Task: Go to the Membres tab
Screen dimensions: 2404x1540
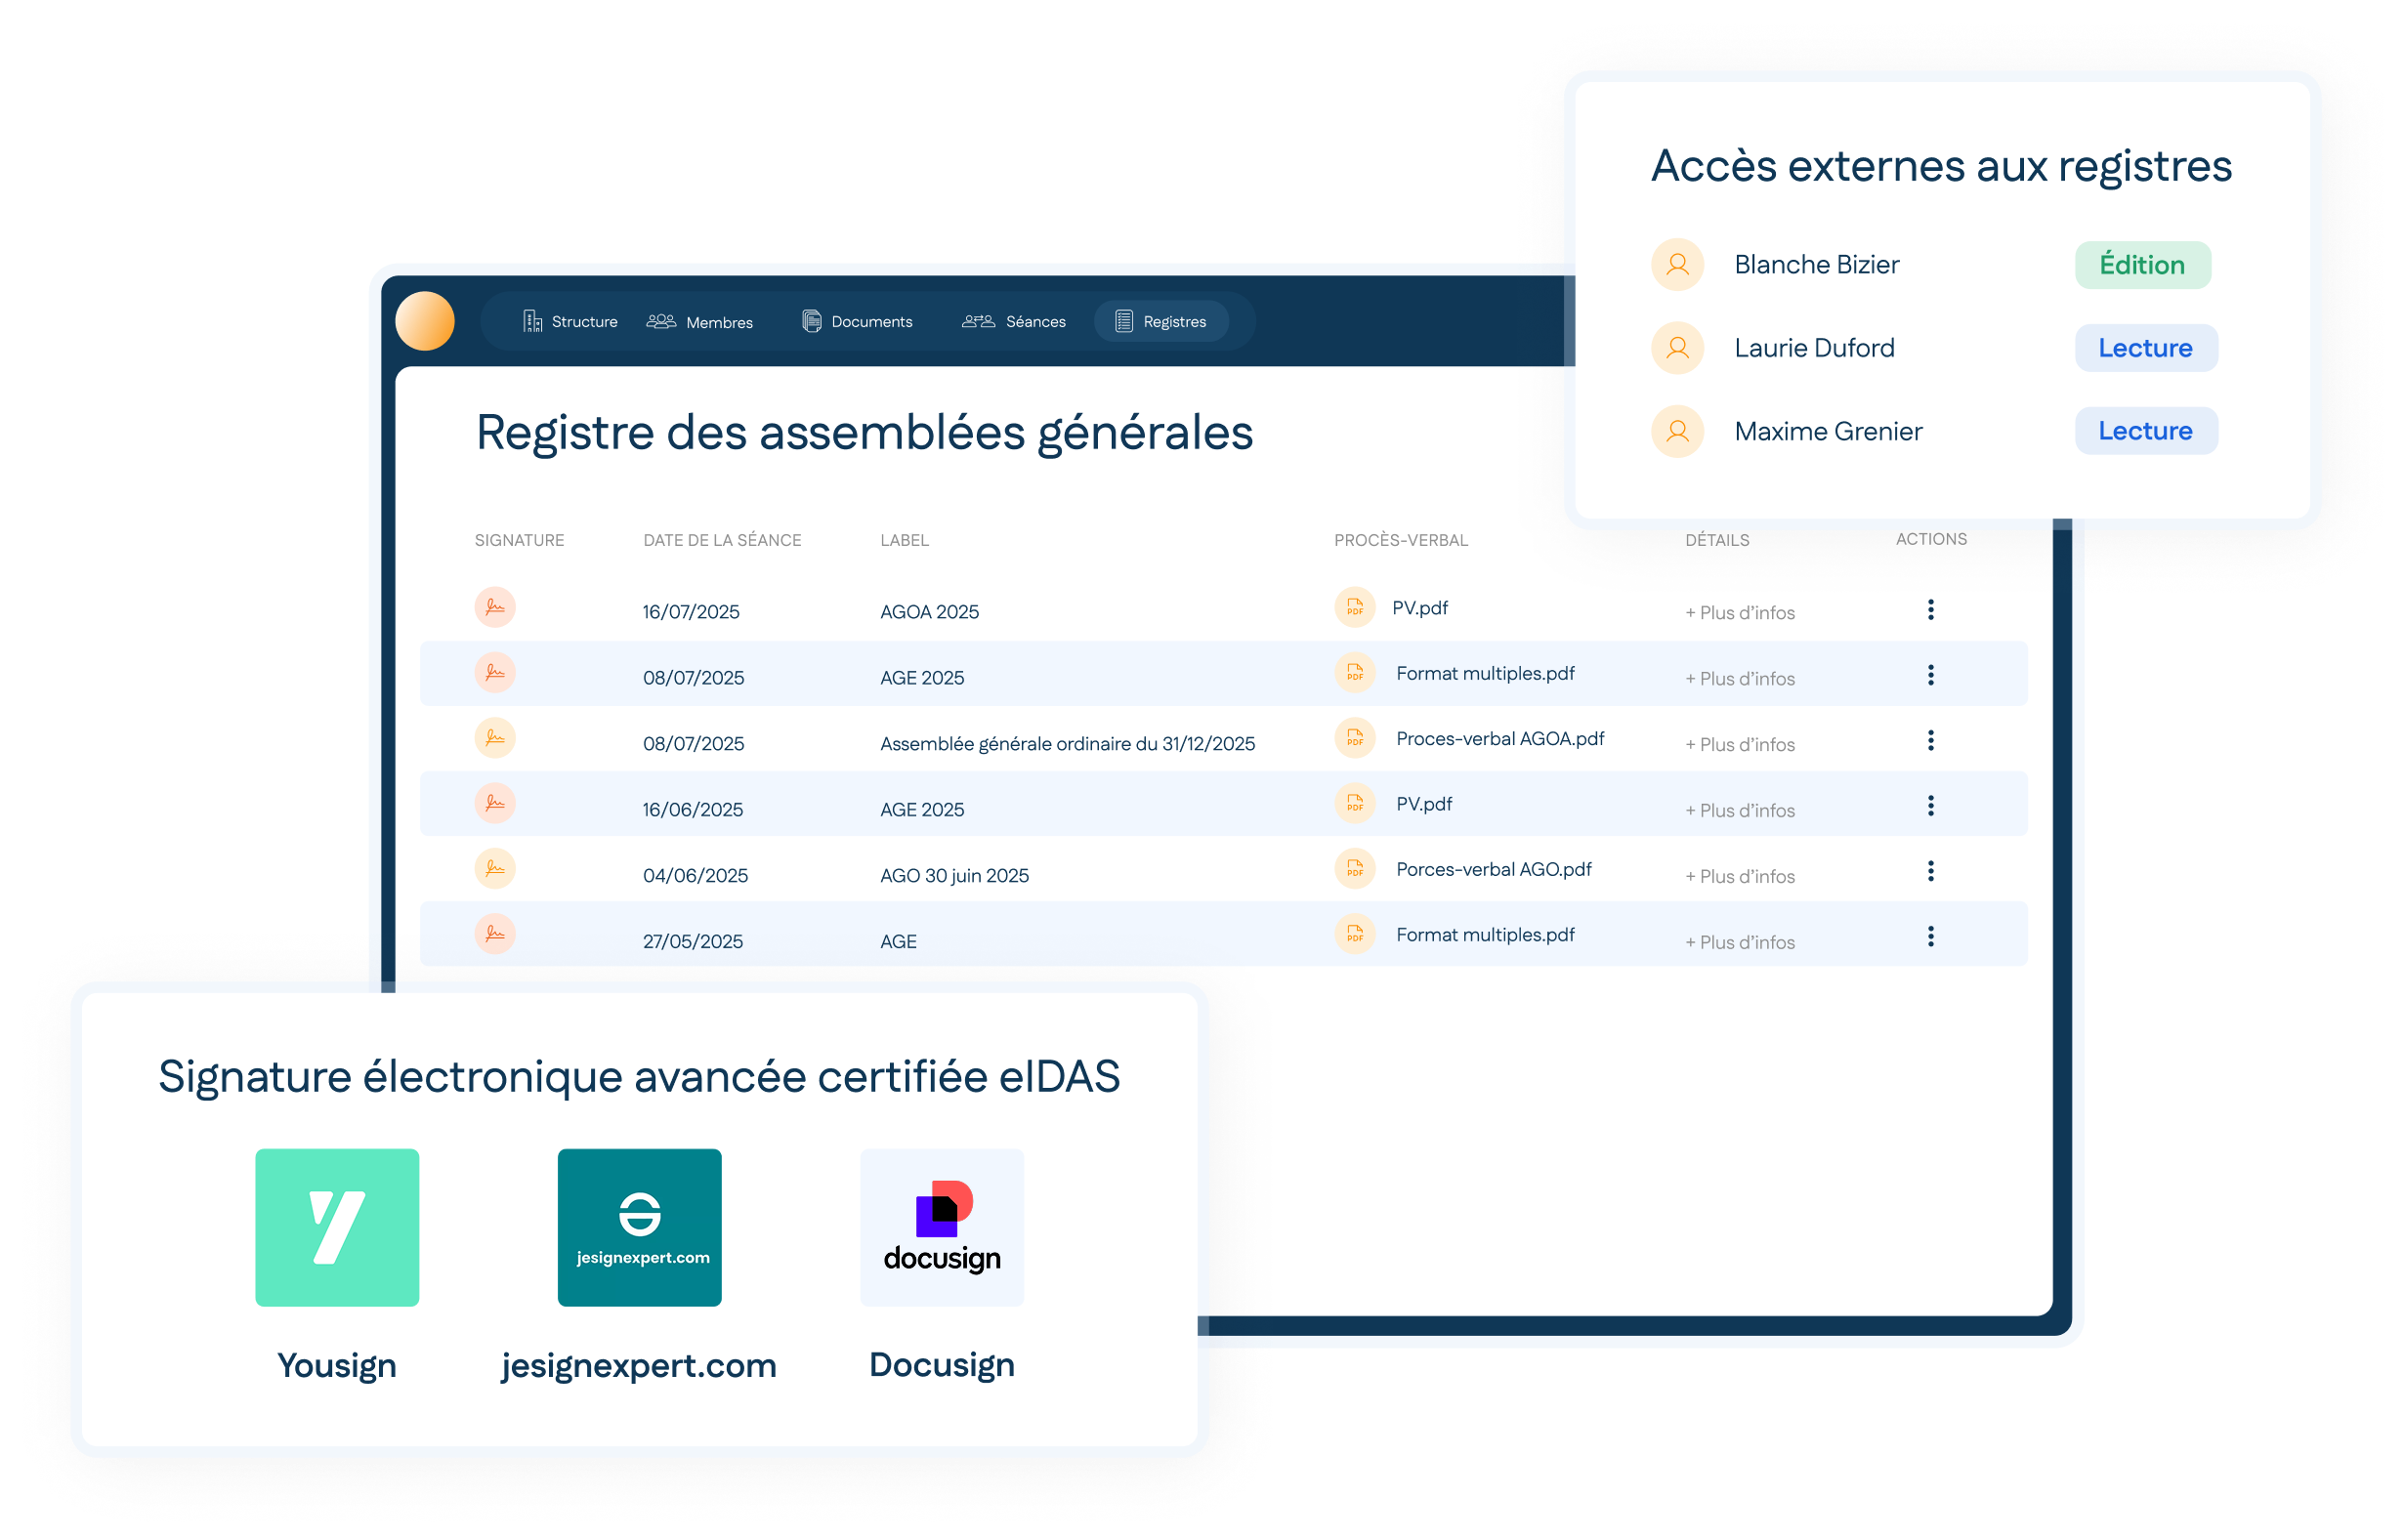Action: coord(700,321)
